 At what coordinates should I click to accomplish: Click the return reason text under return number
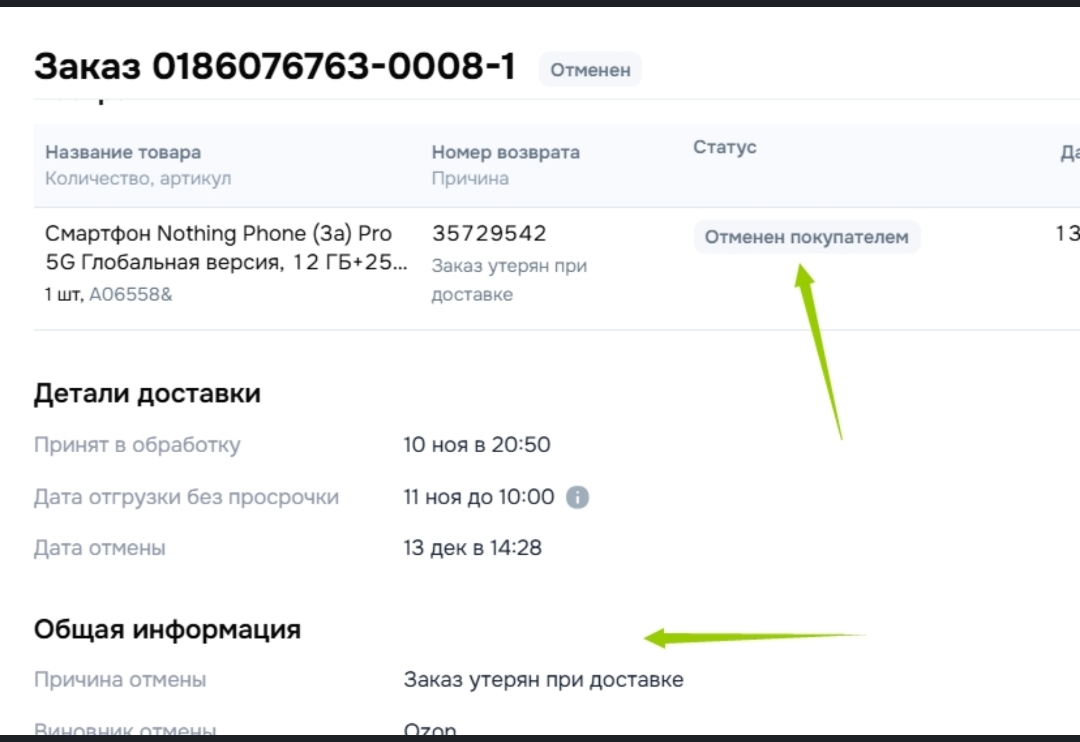click(509, 280)
